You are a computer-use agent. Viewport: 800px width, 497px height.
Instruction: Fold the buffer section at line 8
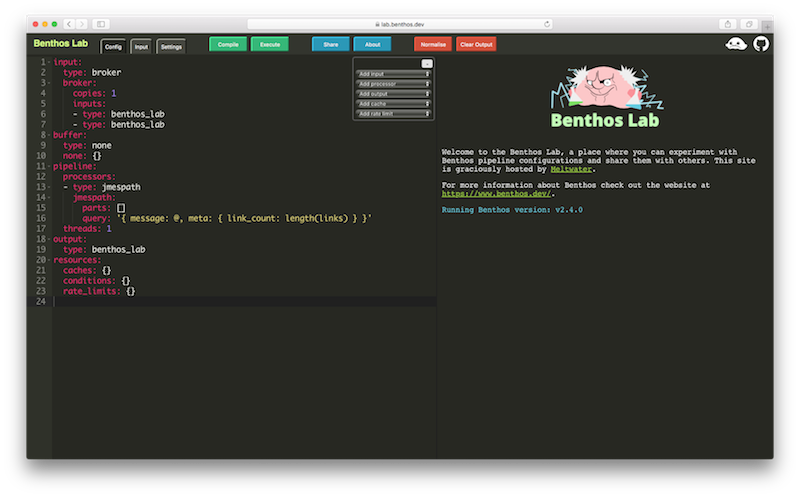[49, 135]
